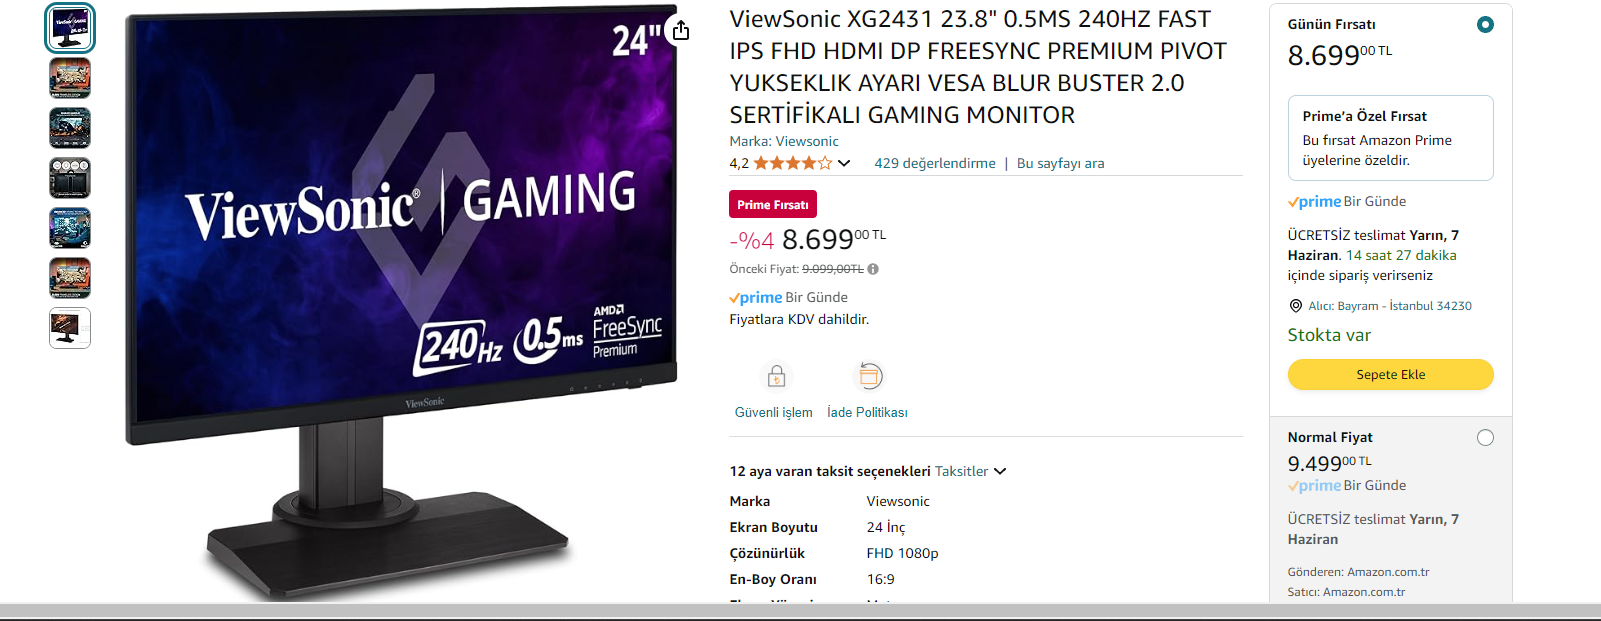Image resolution: width=1601 pixels, height=621 pixels.
Task: Select the last thumbnail showing monitor rear
Action: [x=70, y=328]
